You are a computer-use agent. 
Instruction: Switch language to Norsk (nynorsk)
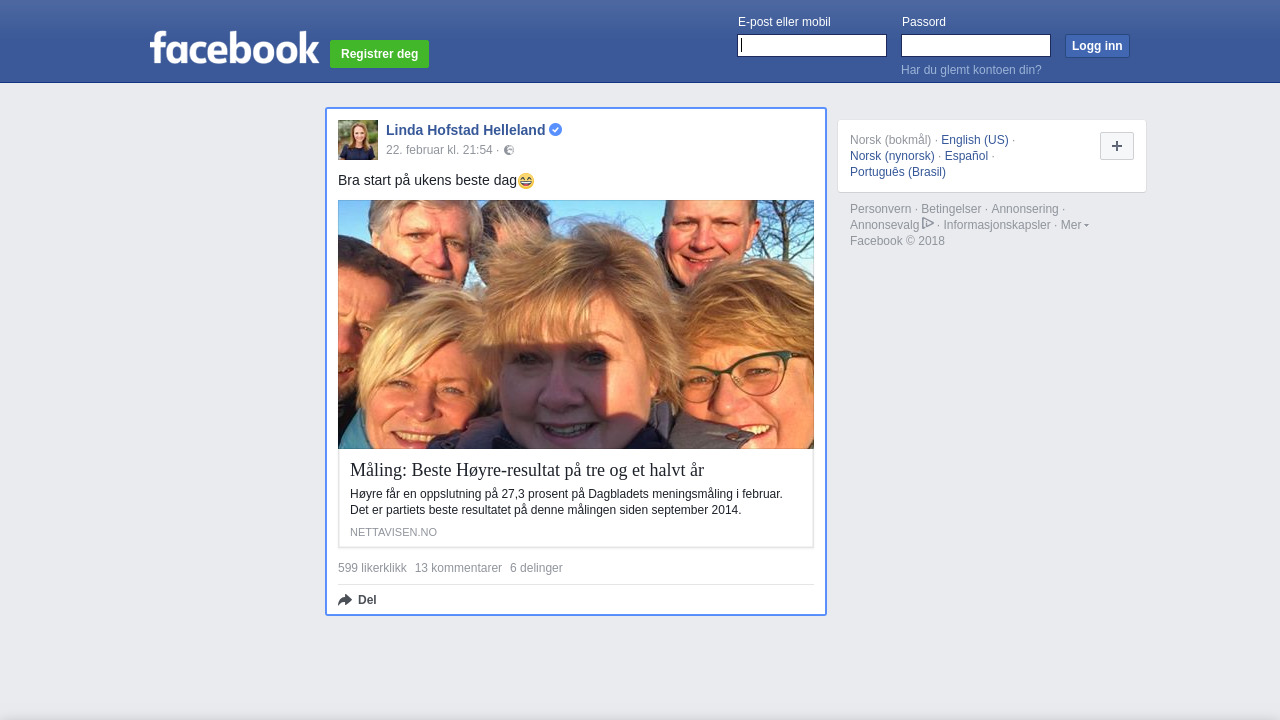(892, 156)
